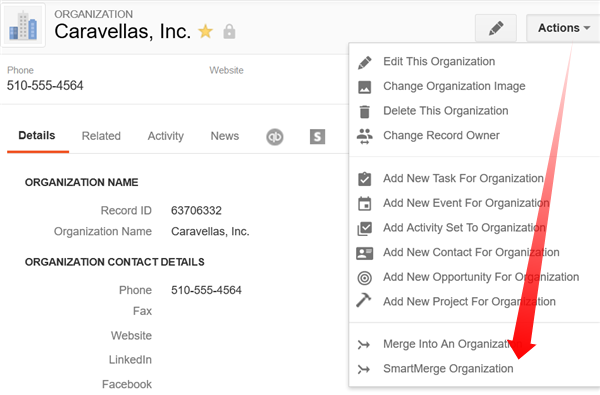Choose Add Activity Set To Organization
This screenshot has height=395, width=600.
tap(464, 228)
